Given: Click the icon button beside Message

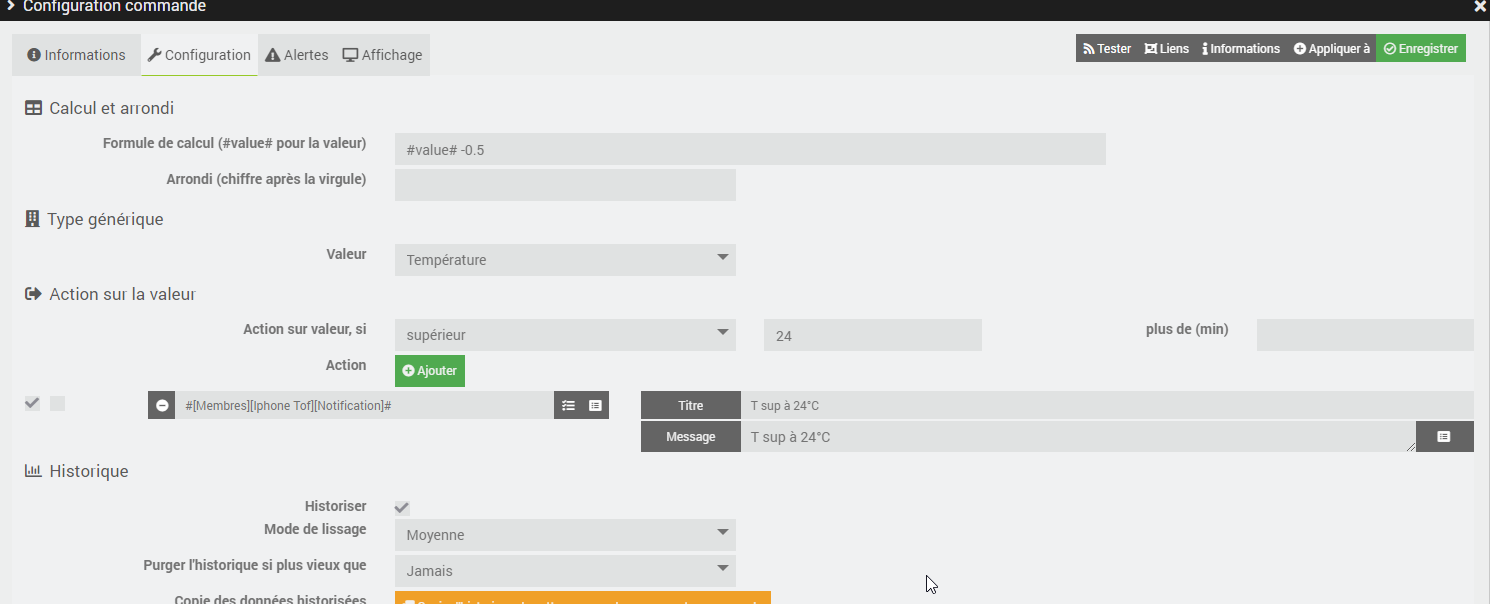Looking at the screenshot, I should 1445,437.
